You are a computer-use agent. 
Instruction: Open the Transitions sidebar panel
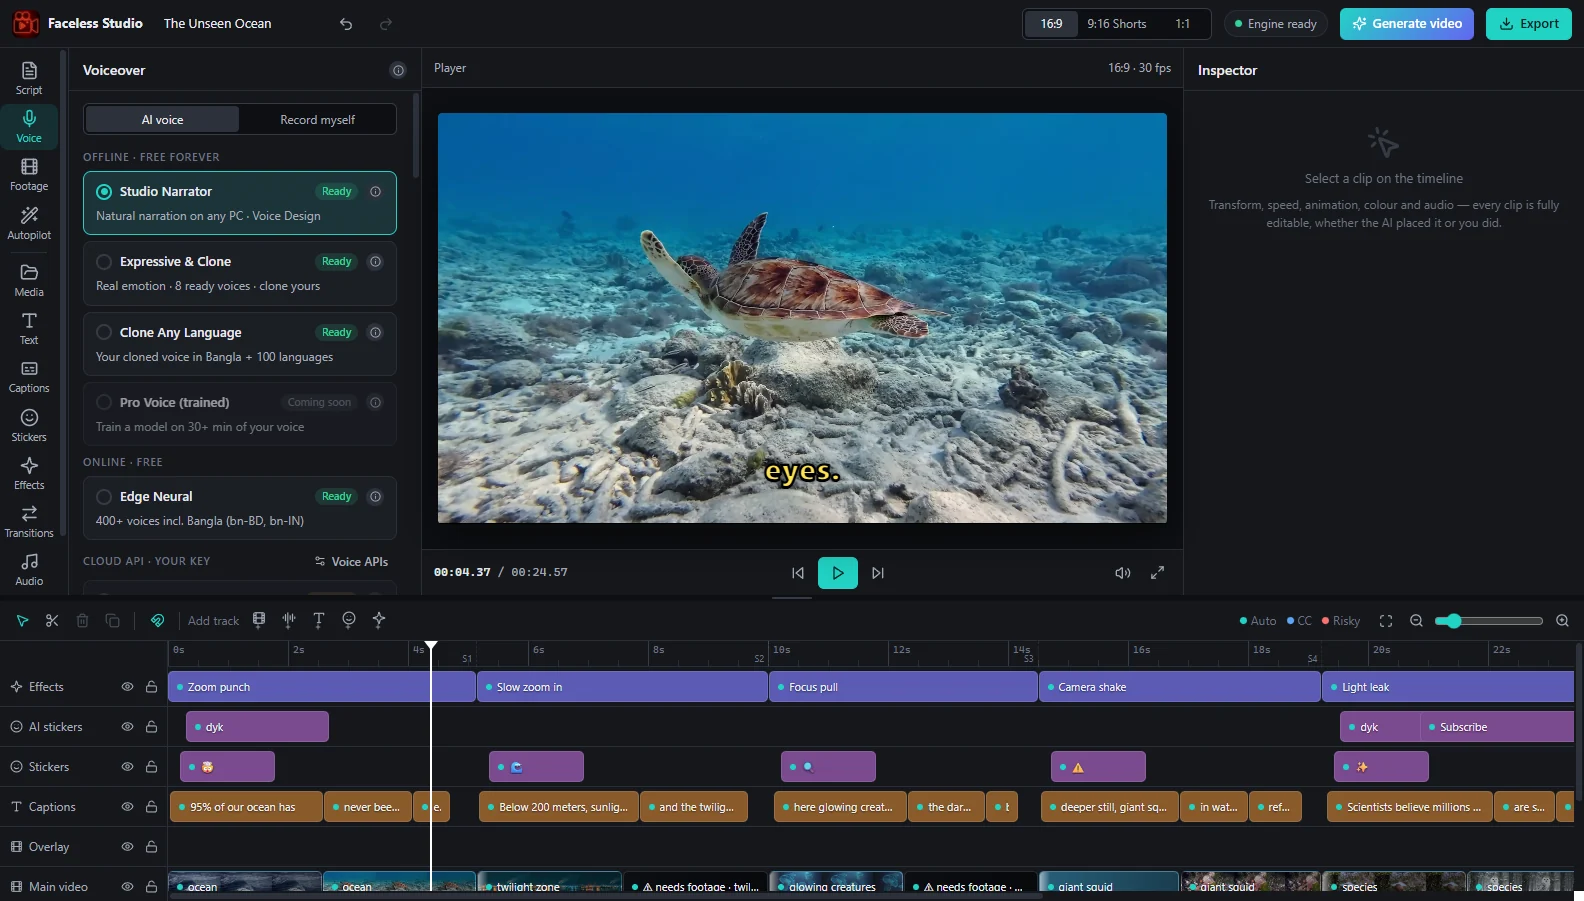tap(29, 521)
